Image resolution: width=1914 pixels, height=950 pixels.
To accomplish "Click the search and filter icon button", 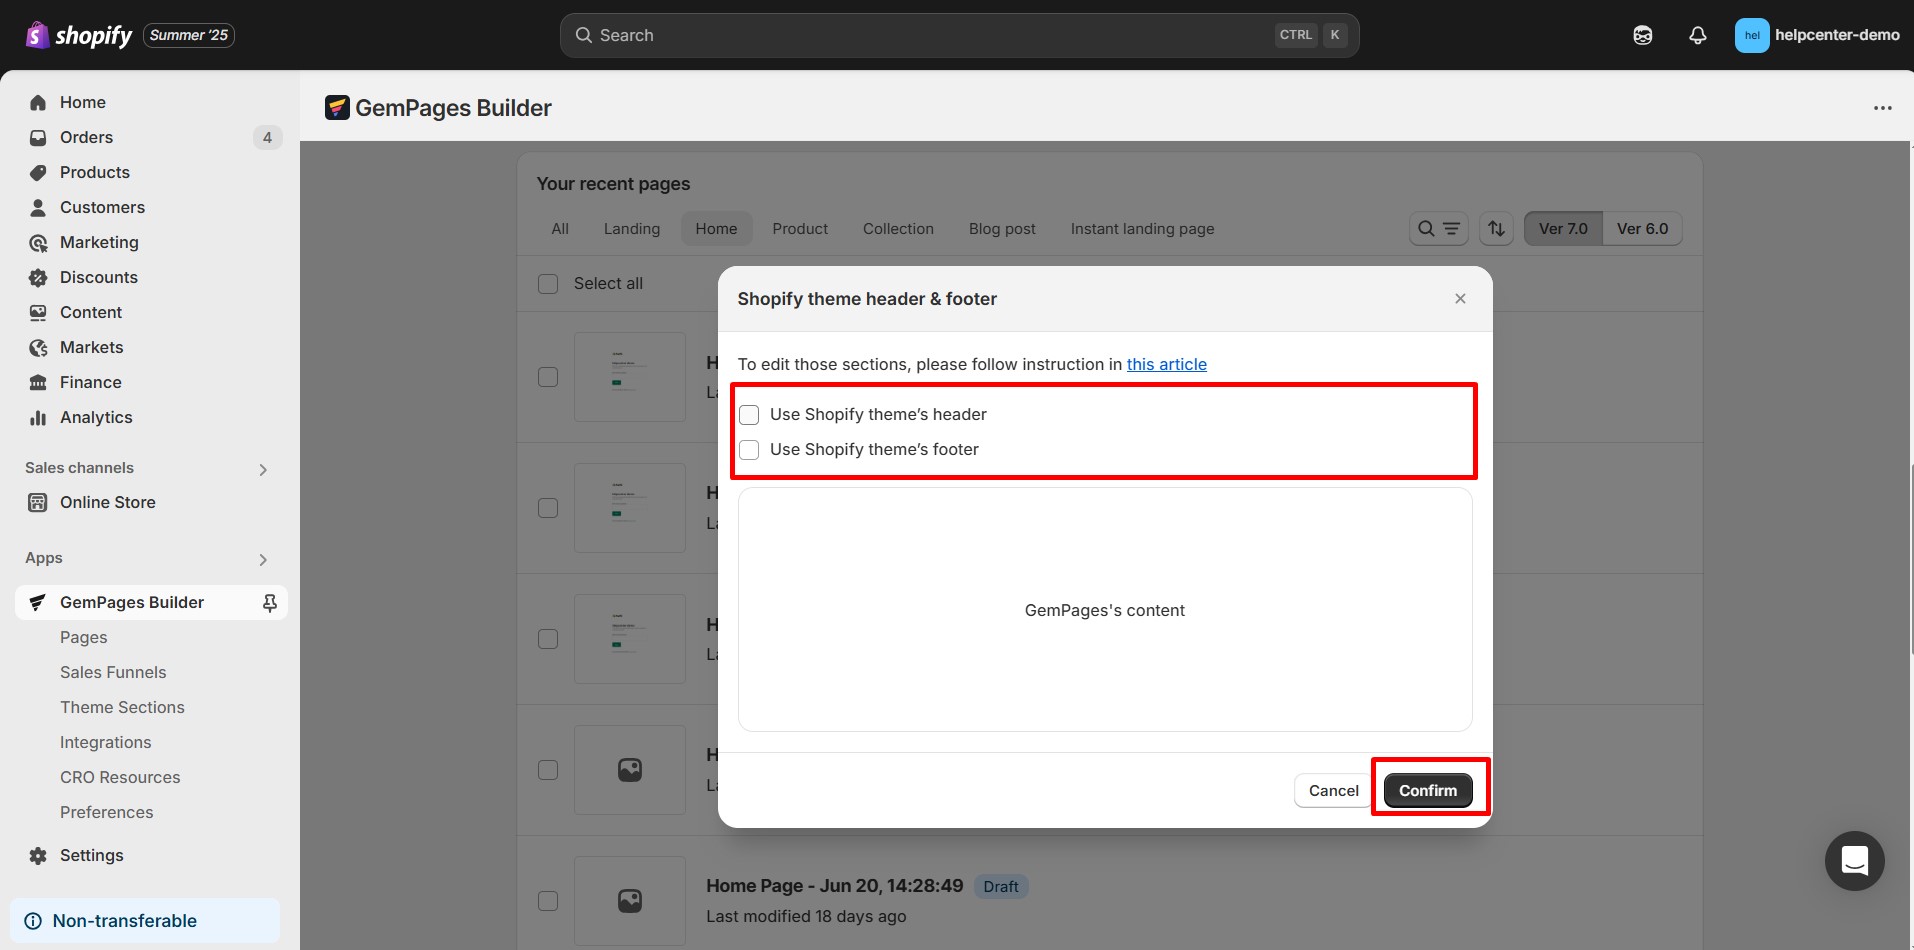I will click(1438, 229).
